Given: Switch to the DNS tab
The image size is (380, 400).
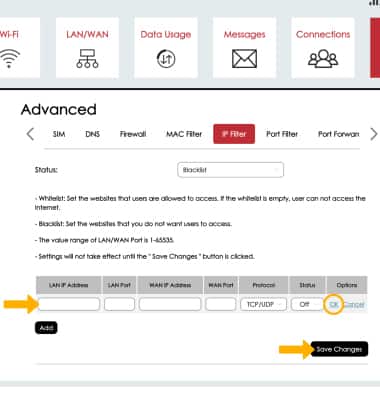Looking at the screenshot, I should (x=92, y=134).
